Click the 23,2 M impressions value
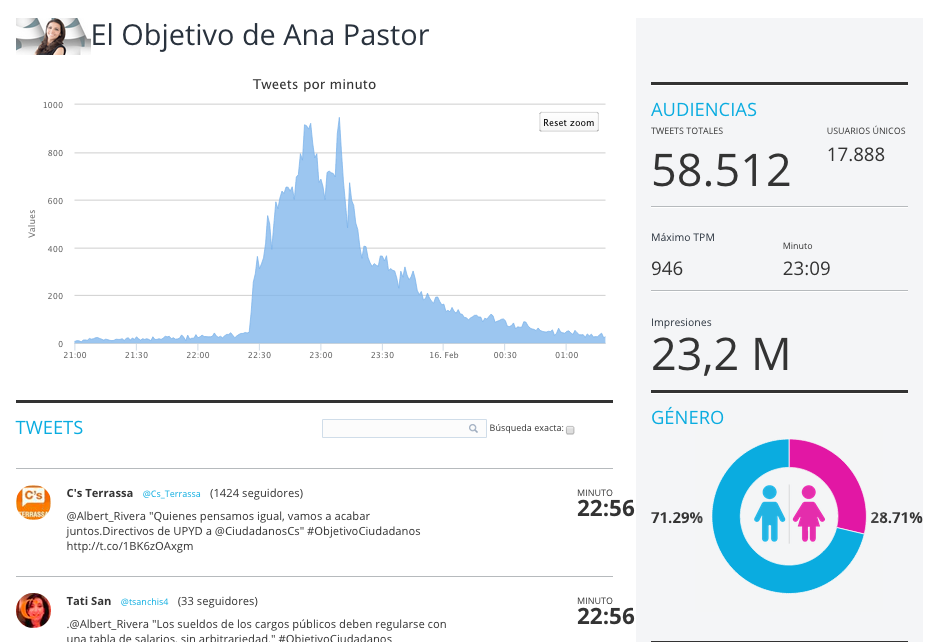The image size is (935, 642). pyautogui.click(x=720, y=355)
